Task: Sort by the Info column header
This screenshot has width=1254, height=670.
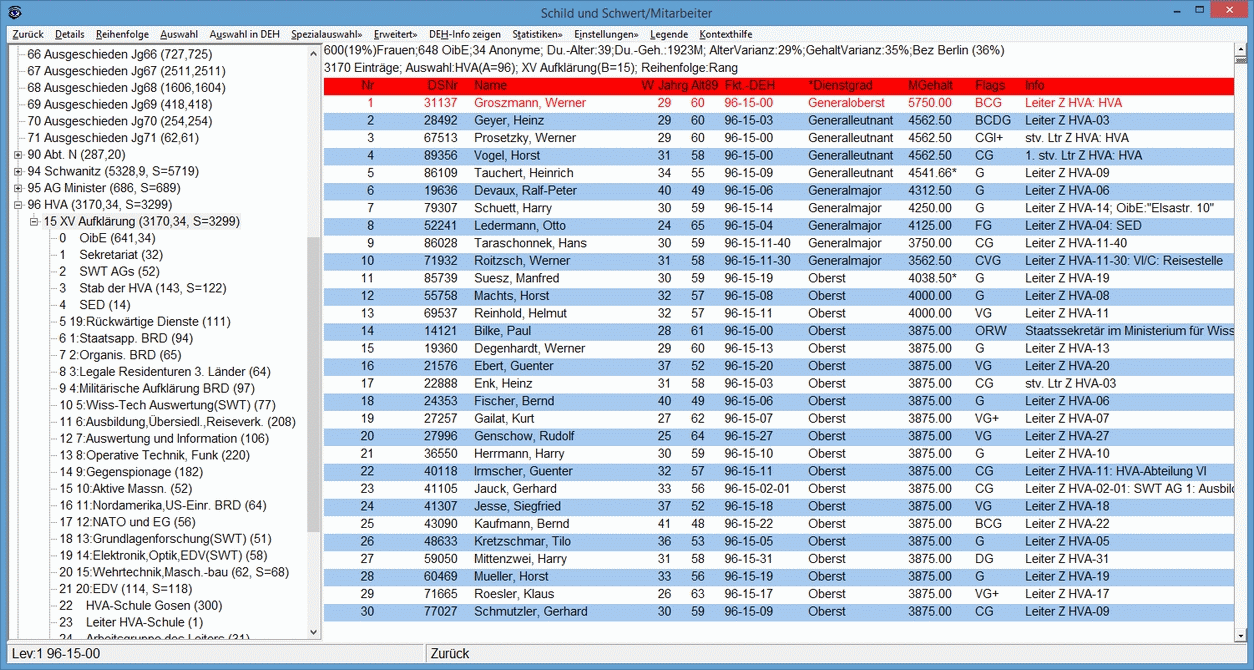Action: pyautogui.click(x=1035, y=86)
